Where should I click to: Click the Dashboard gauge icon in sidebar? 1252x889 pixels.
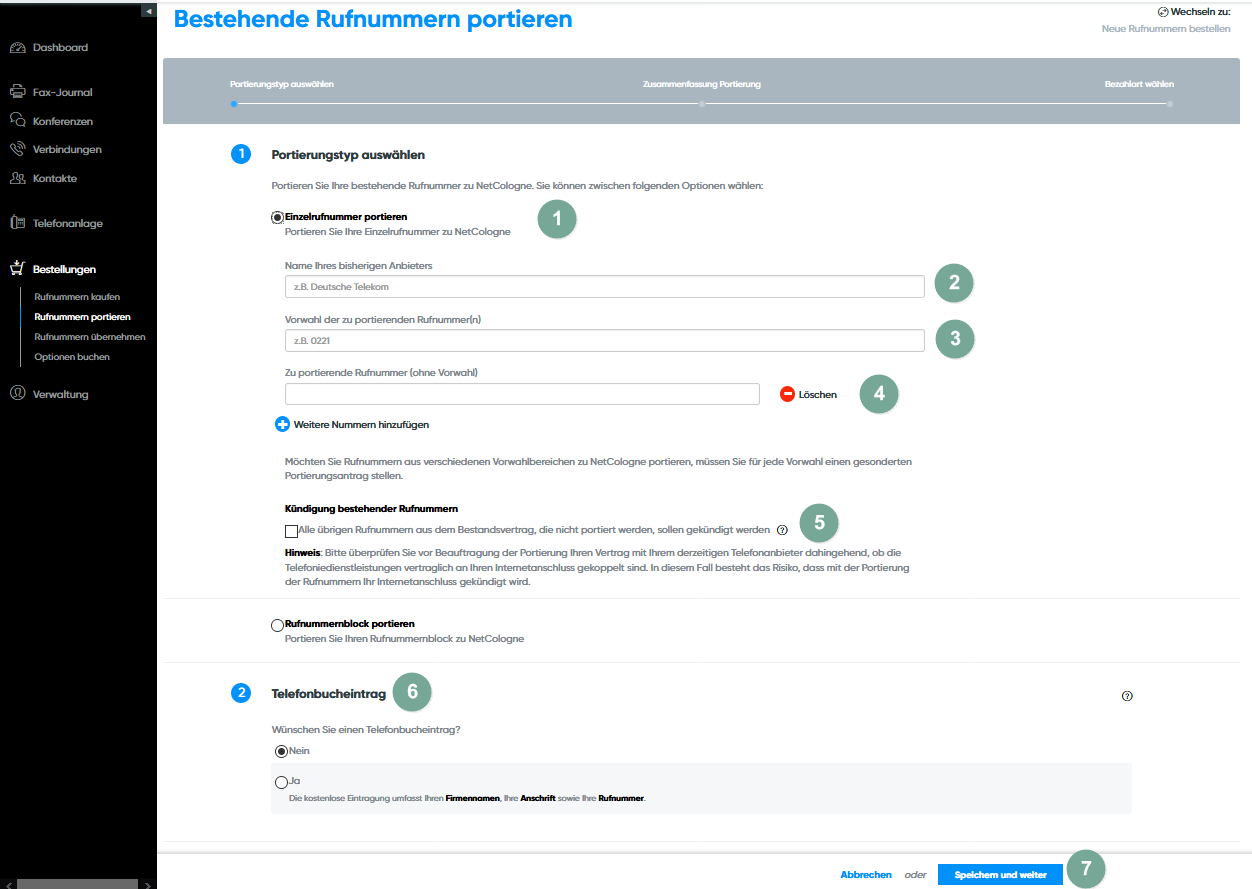pyautogui.click(x=17, y=48)
